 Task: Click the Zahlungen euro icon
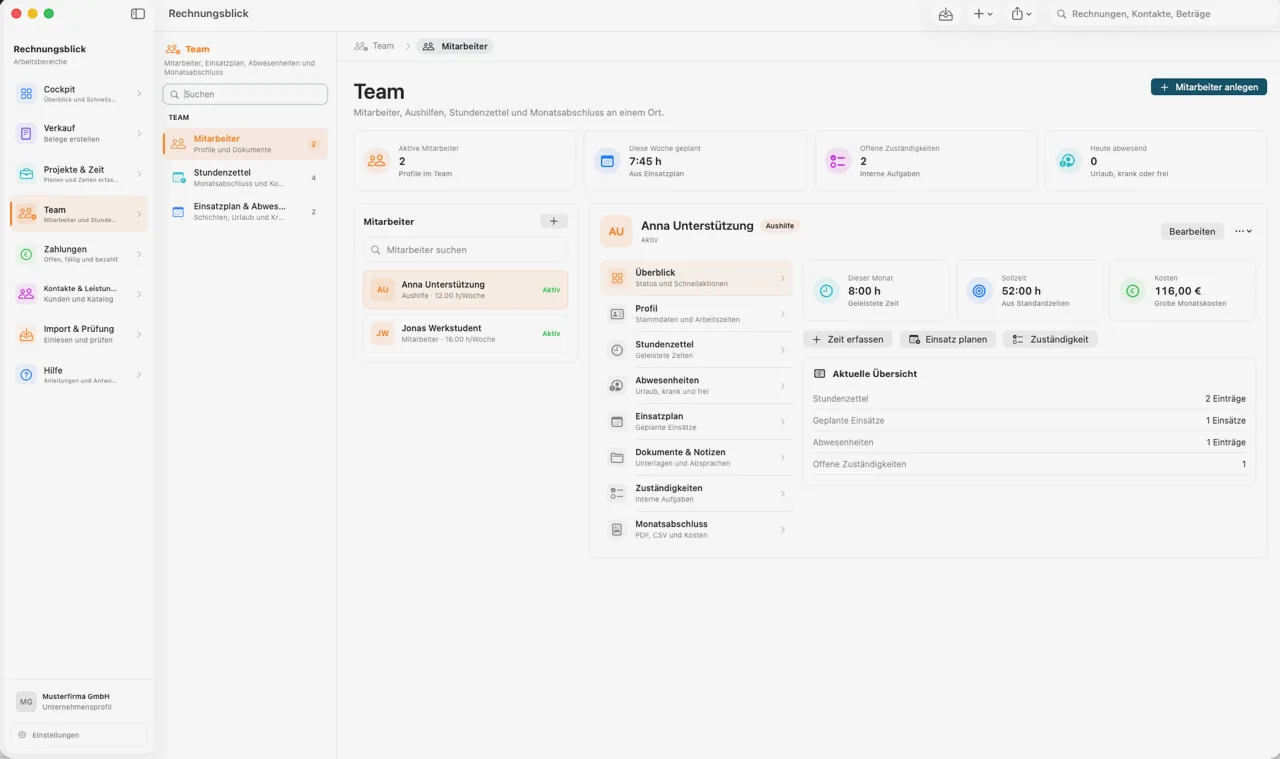[x=27, y=254]
